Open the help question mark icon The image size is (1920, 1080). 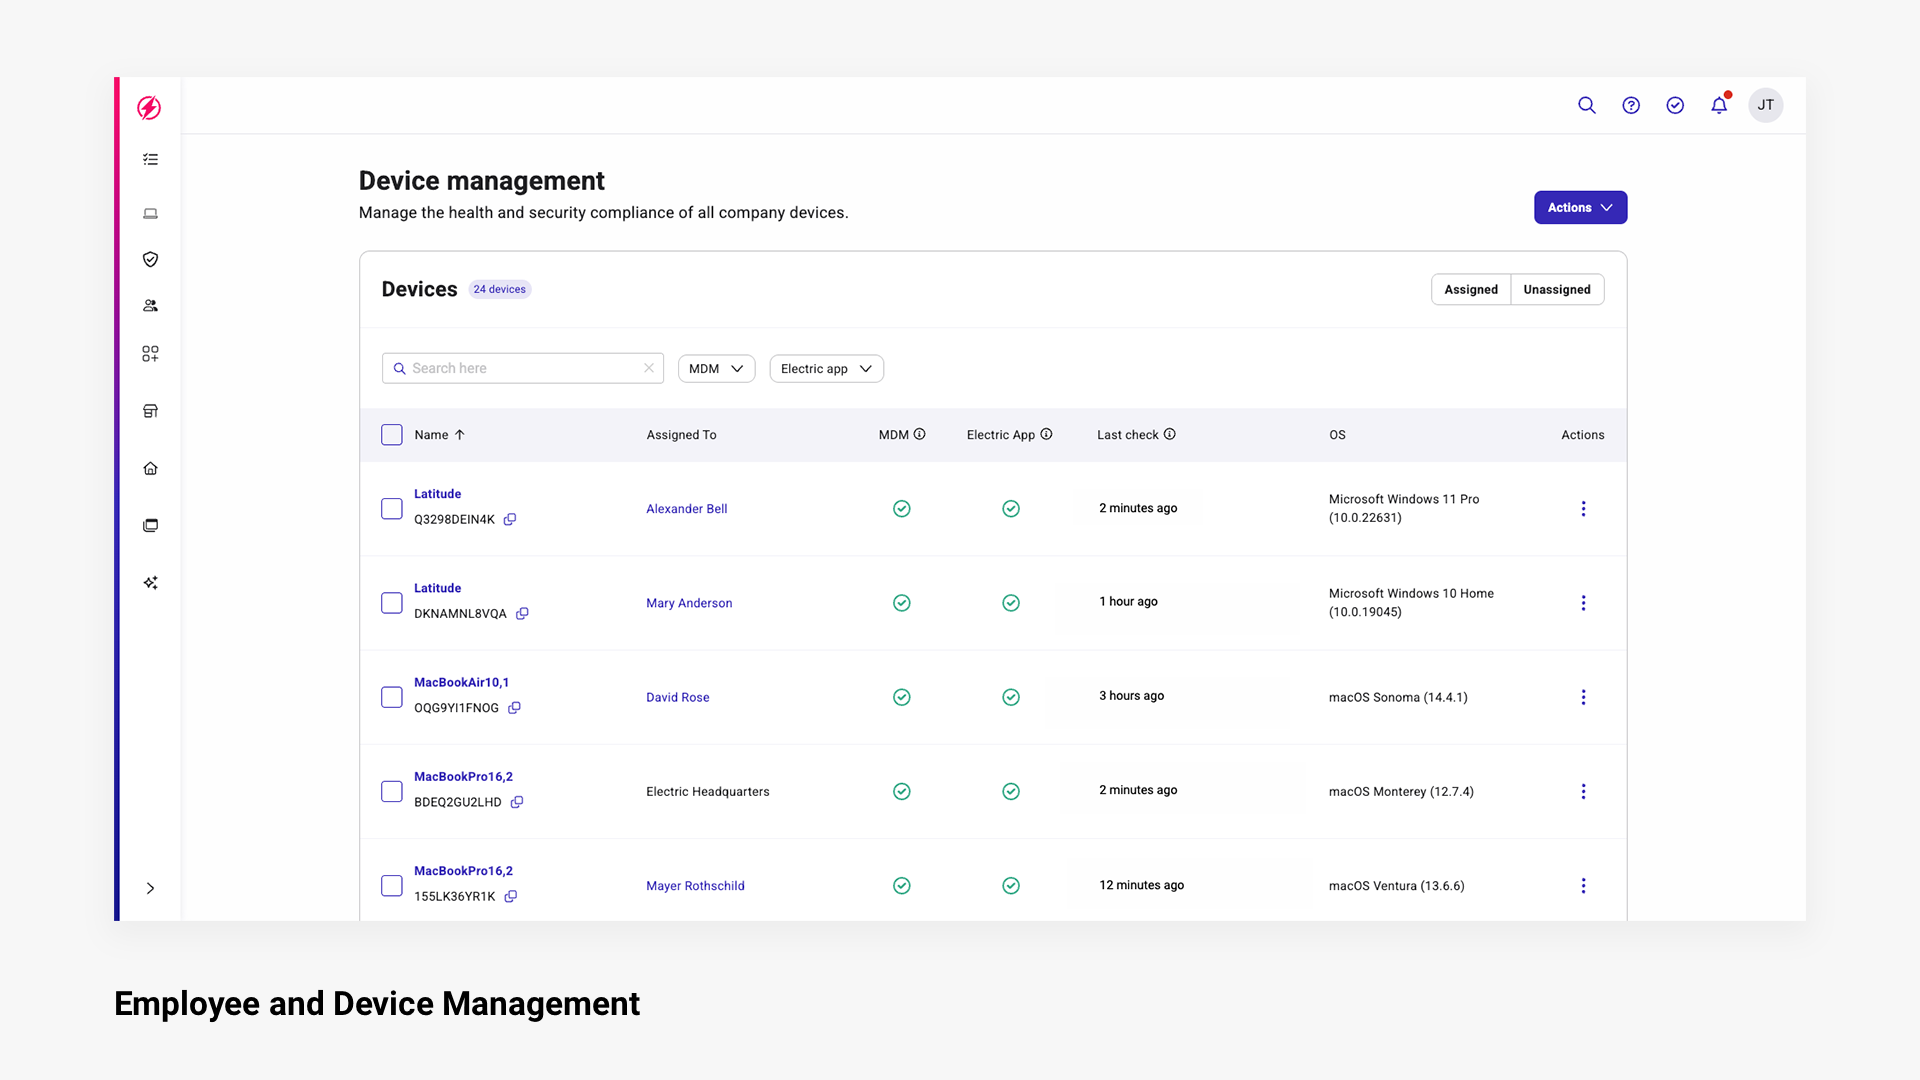click(1631, 105)
